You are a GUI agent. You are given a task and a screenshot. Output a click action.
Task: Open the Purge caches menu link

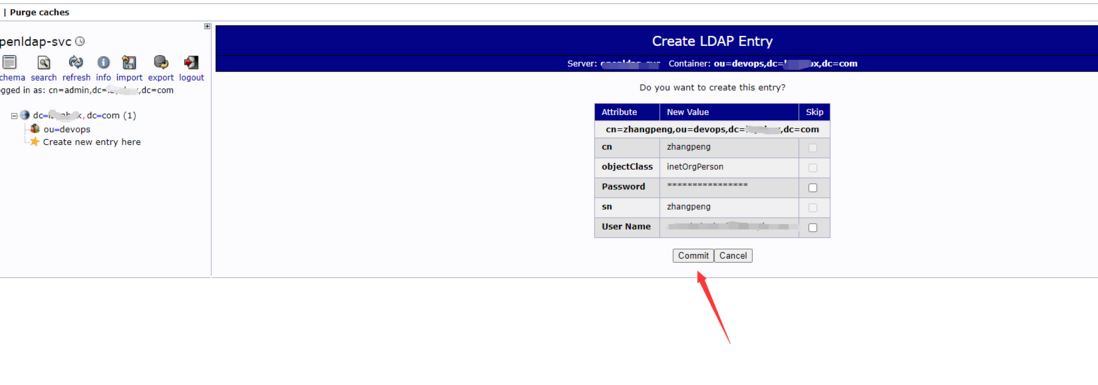click(x=39, y=13)
